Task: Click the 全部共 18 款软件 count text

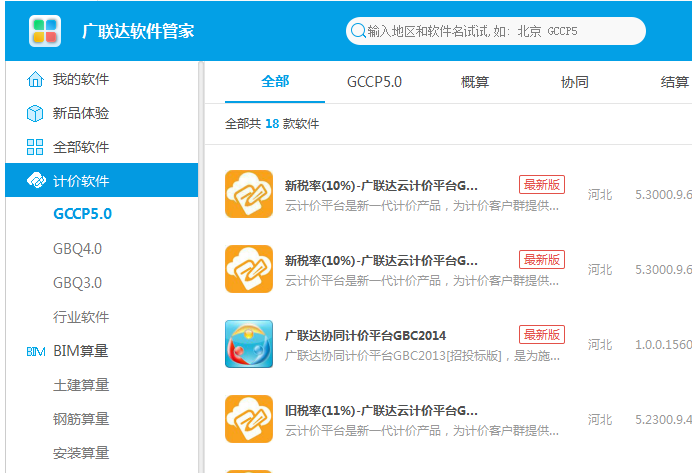Action: coord(272,124)
